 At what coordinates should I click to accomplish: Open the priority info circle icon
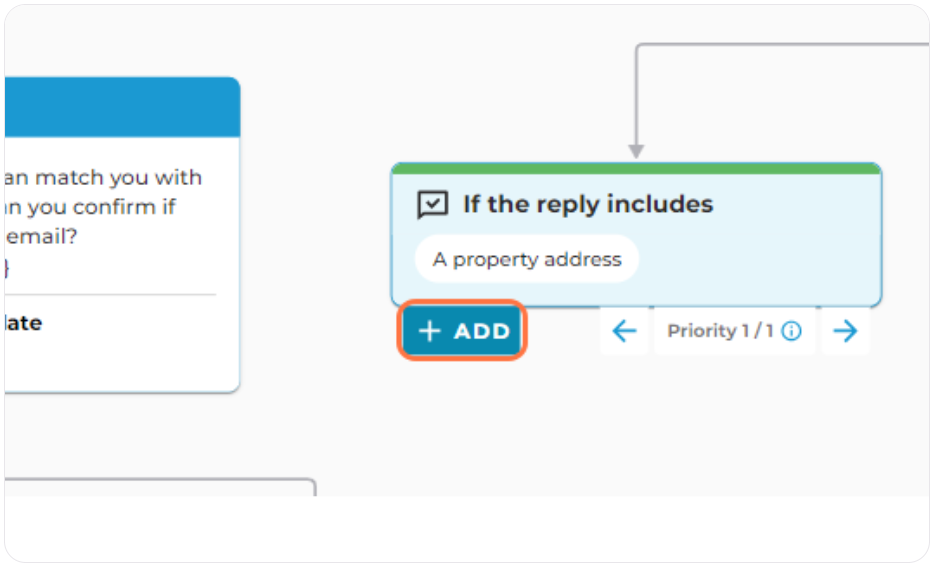(791, 330)
